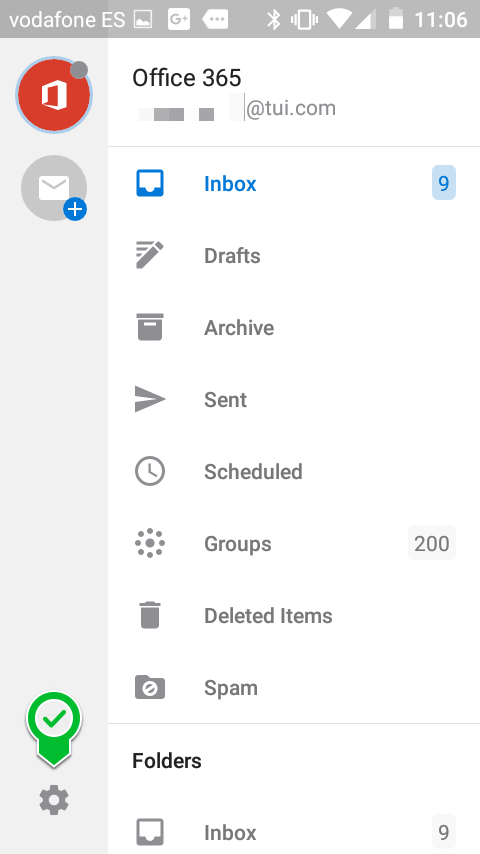Open the Scheduled folder
The height and width of the screenshot is (854, 480).
pyautogui.click(x=294, y=471)
